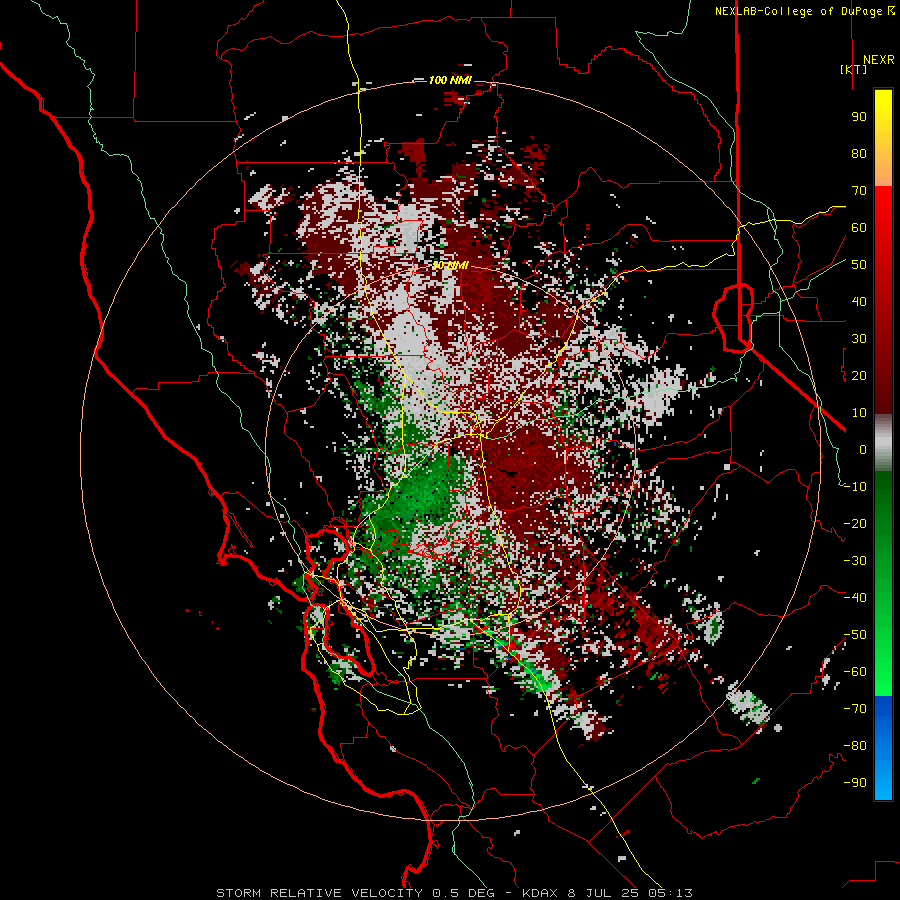Click the KDAX station identifier in caption
This screenshot has width=900, height=900.
(x=541, y=893)
